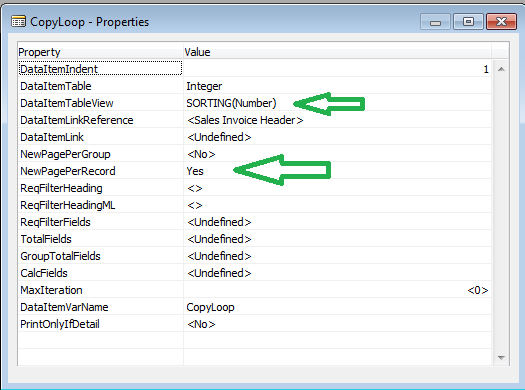Close the CopyLoop Properties window

[x=501, y=22]
